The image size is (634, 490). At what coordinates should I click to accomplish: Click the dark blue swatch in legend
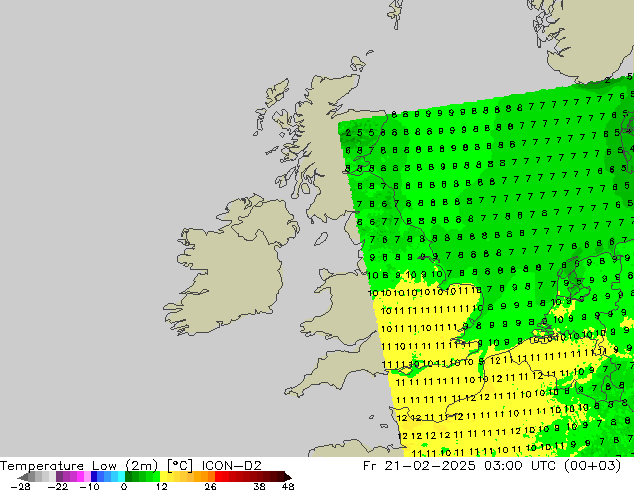pos(94,476)
